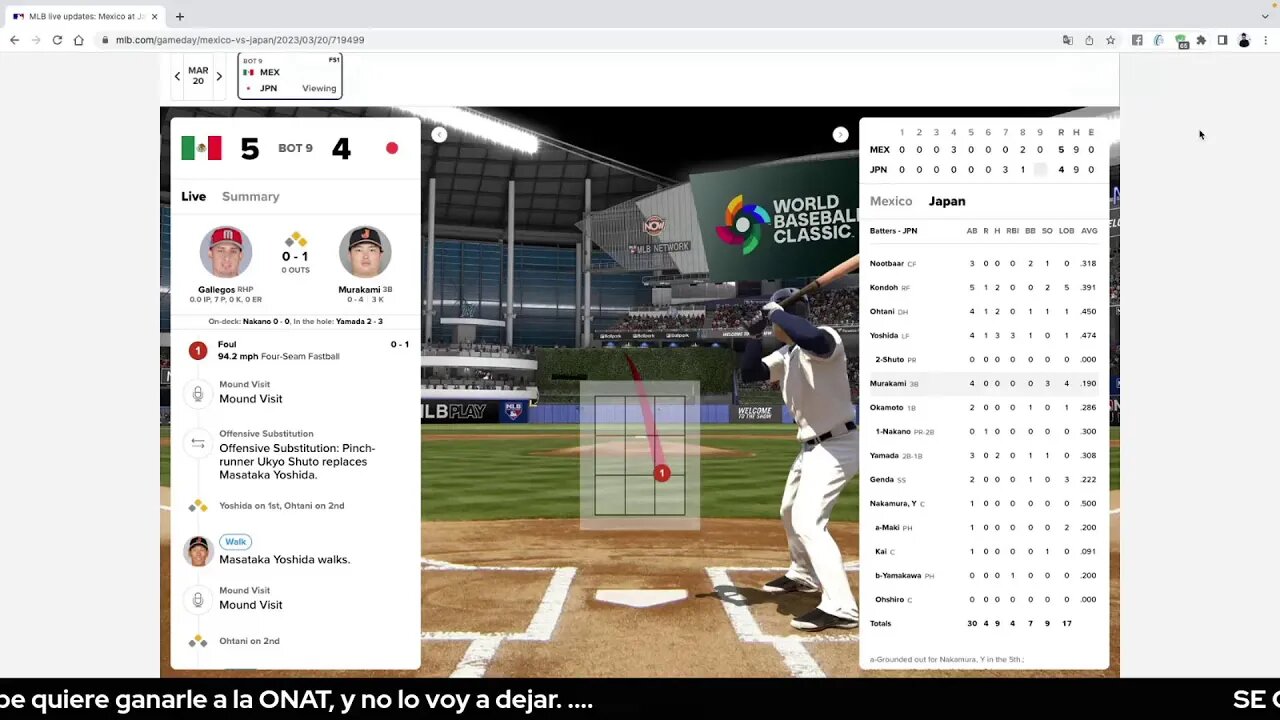Click the second Mound Visit microphone icon
This screenshot has width=1280, height=720.
coord(198,599)
